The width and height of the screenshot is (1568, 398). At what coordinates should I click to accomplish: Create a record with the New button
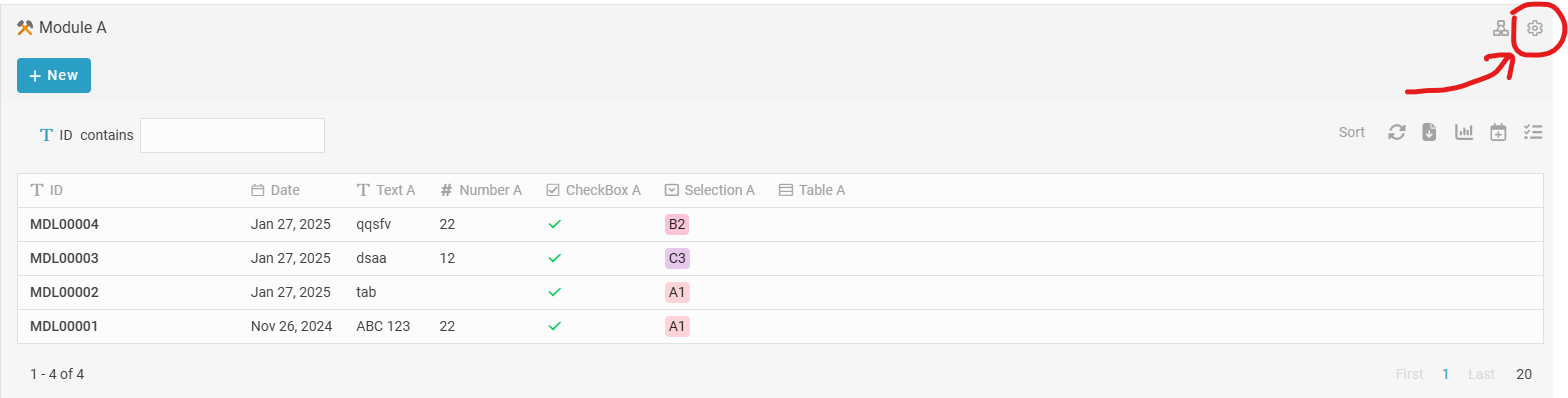point(54,75)
